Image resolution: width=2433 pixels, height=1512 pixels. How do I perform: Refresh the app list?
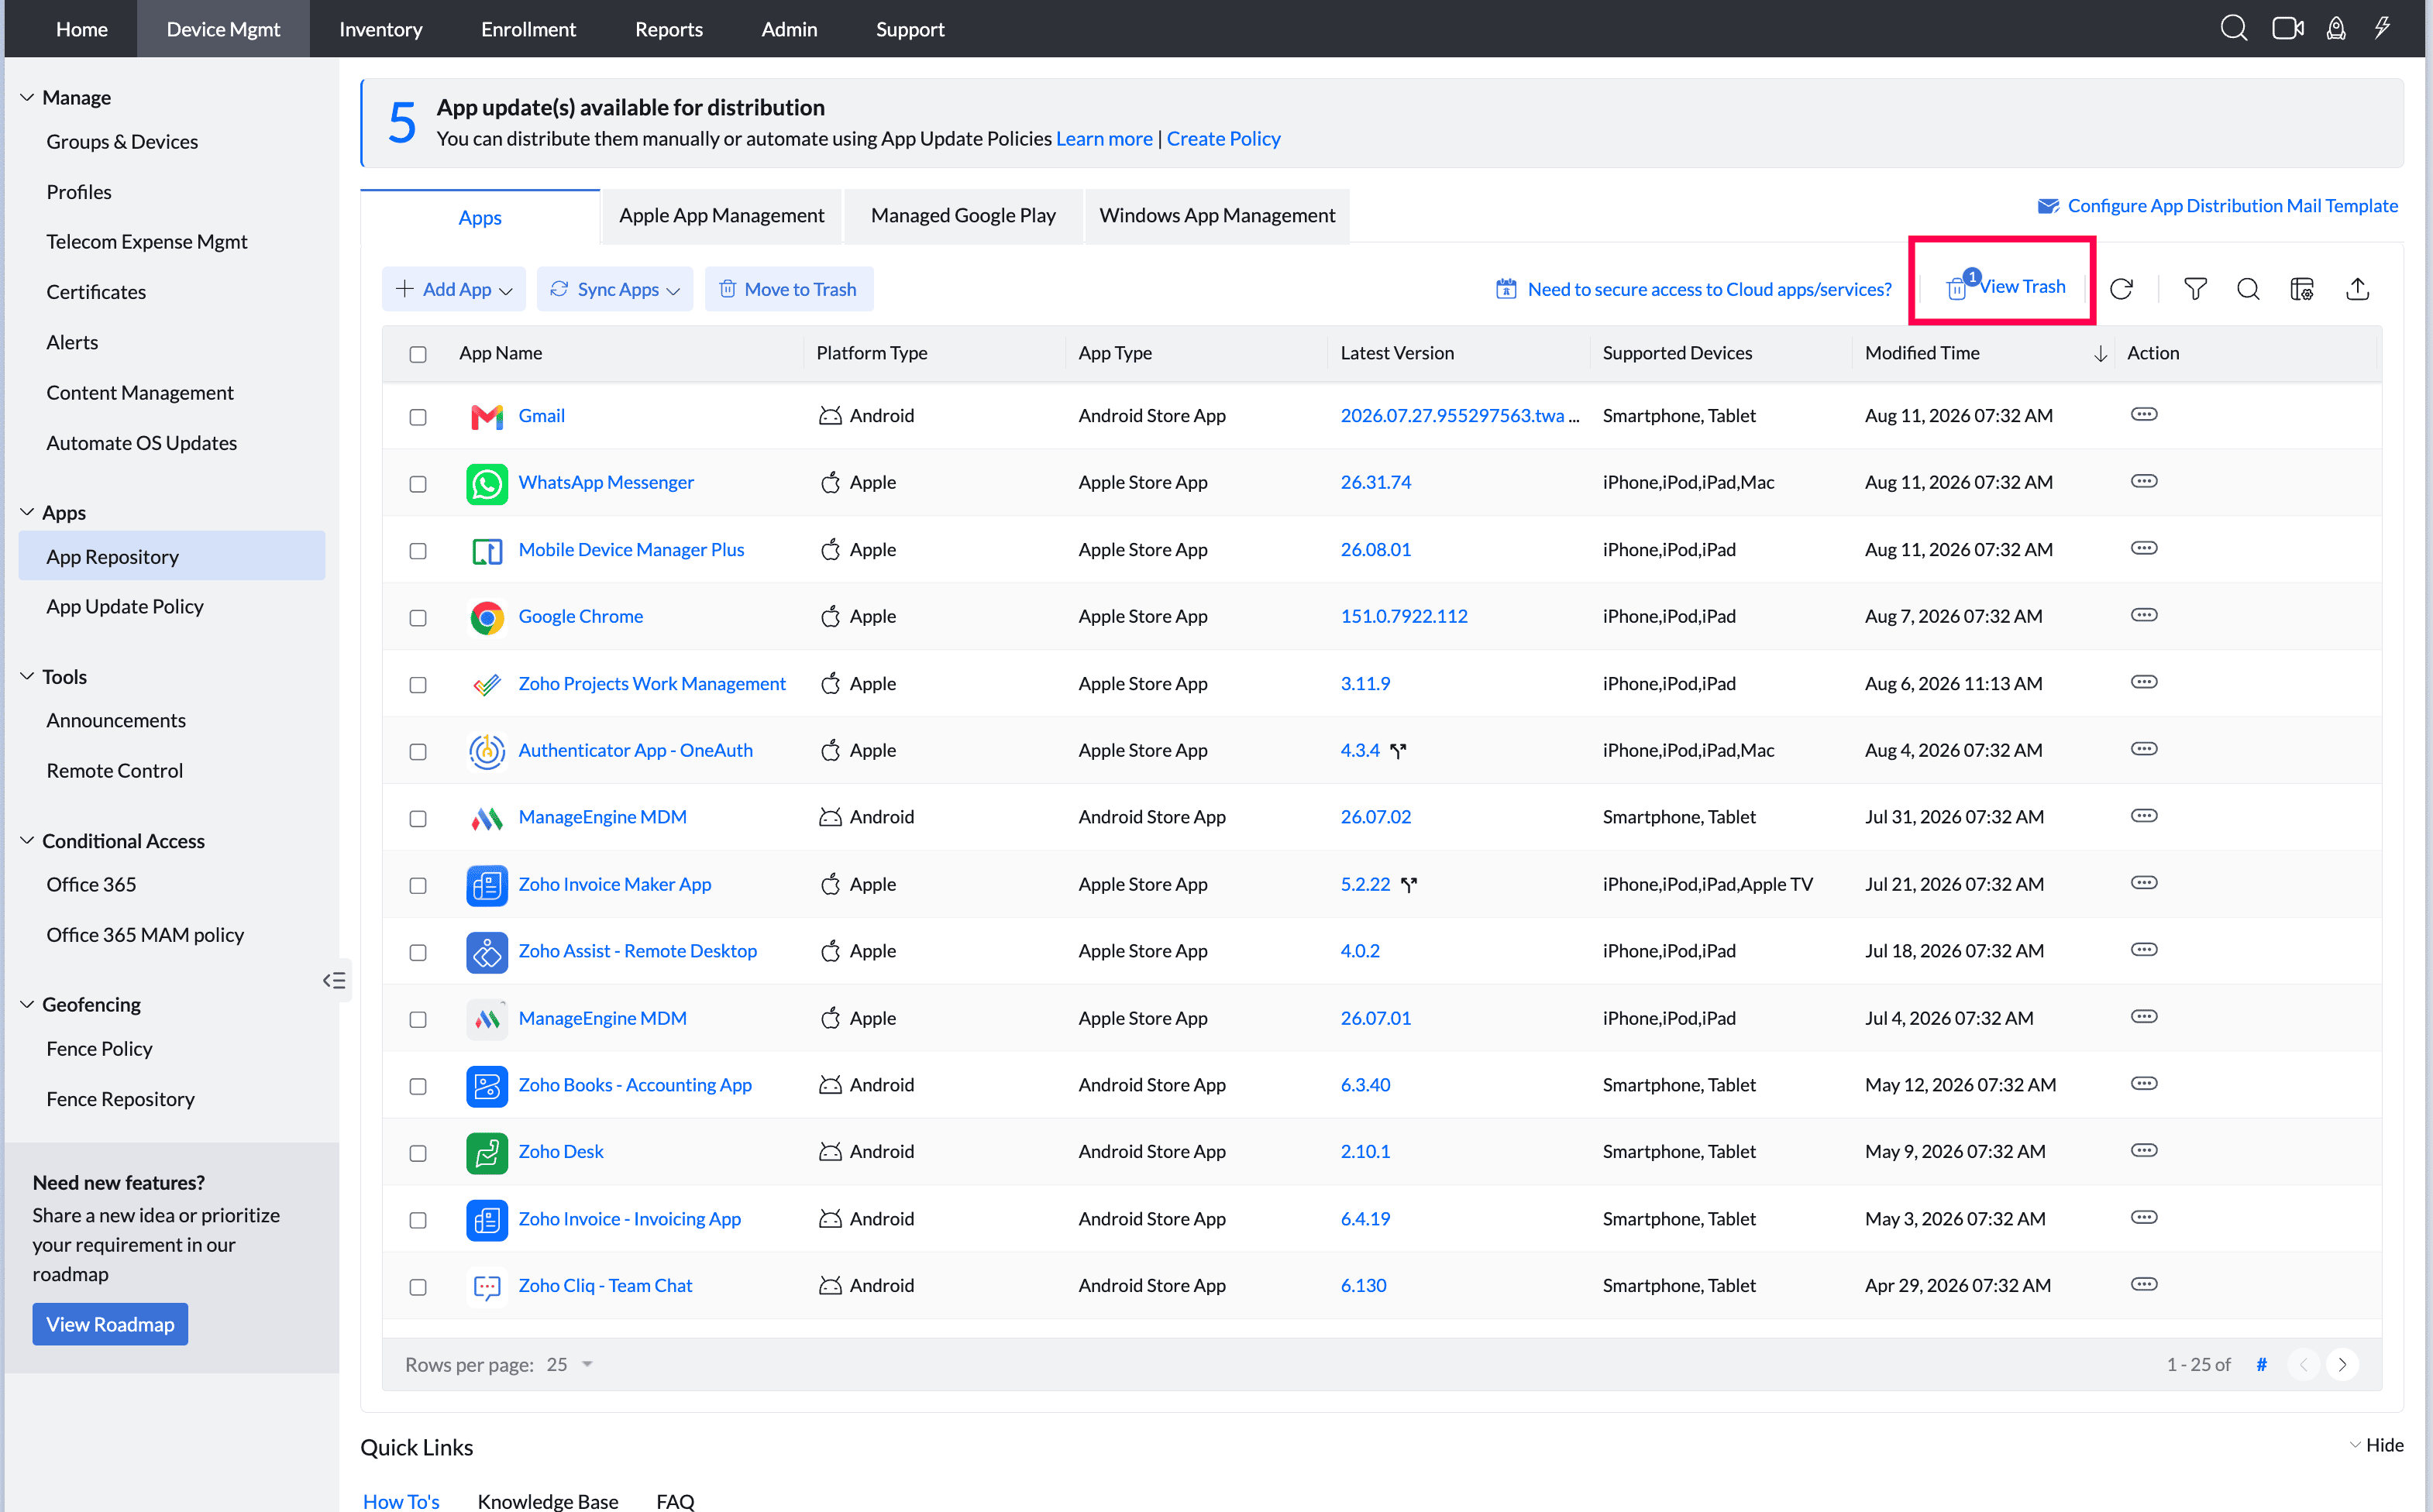(2121, 289)
